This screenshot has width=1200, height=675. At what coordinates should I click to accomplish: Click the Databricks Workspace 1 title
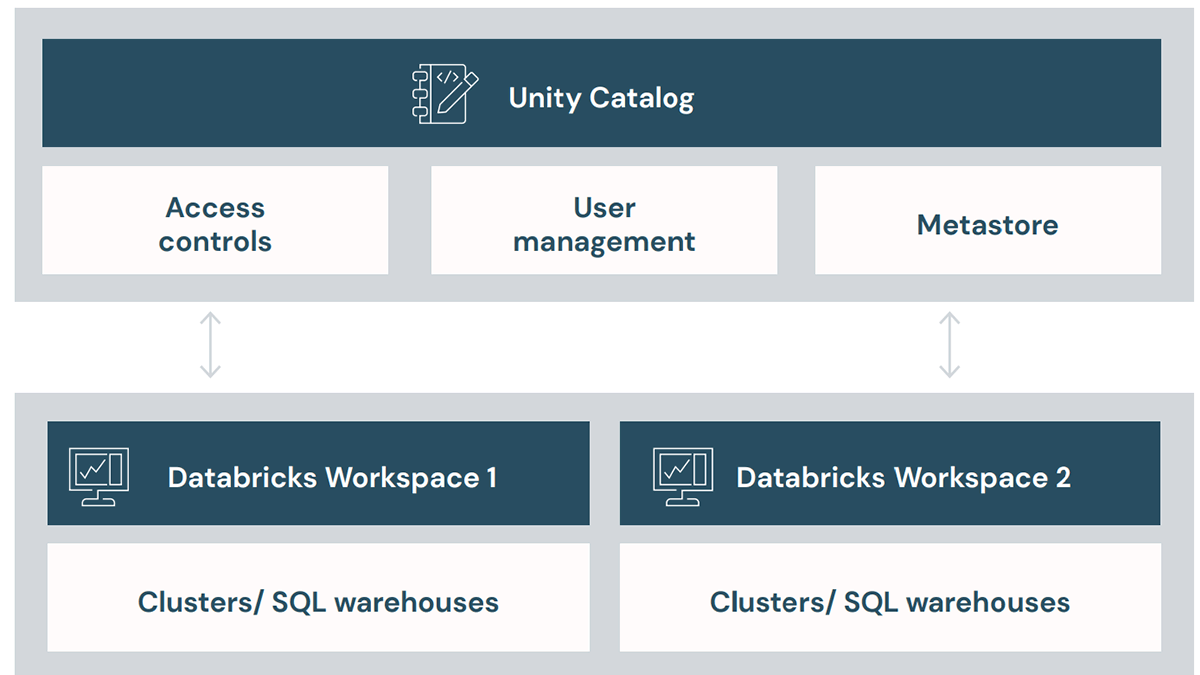pyautogui.click(x=332, y=477)
